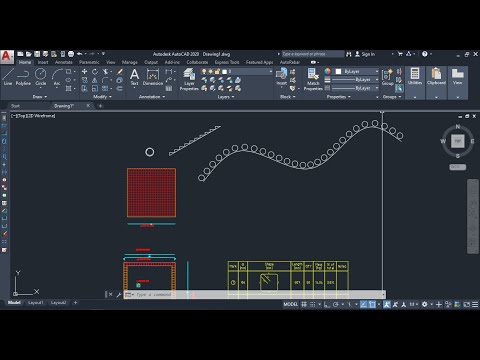This screenshot has height=360, width=480.
Task: Open status bar customization menu
Action: pos(475,304)
